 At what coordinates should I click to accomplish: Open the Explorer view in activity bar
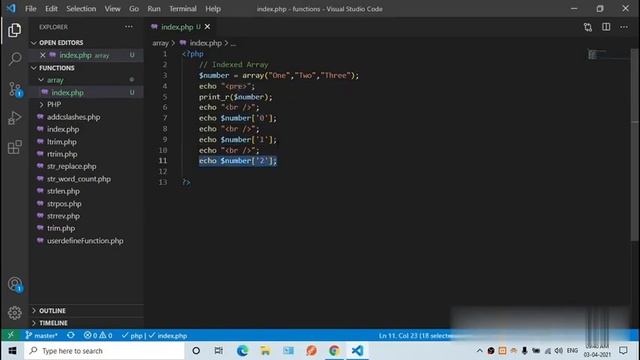click(x=14, y=30)
